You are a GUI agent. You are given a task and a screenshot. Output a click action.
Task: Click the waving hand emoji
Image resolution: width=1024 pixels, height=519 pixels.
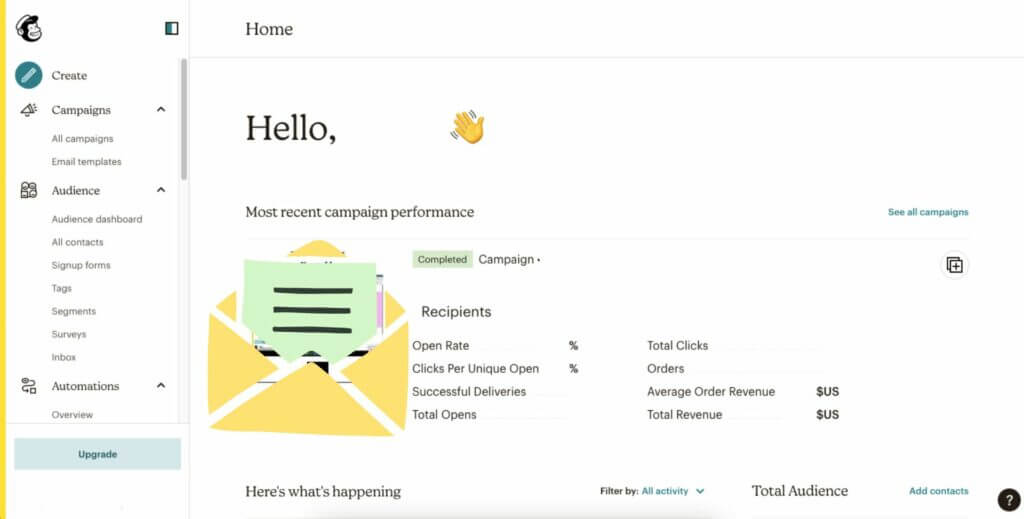[468, 127]
